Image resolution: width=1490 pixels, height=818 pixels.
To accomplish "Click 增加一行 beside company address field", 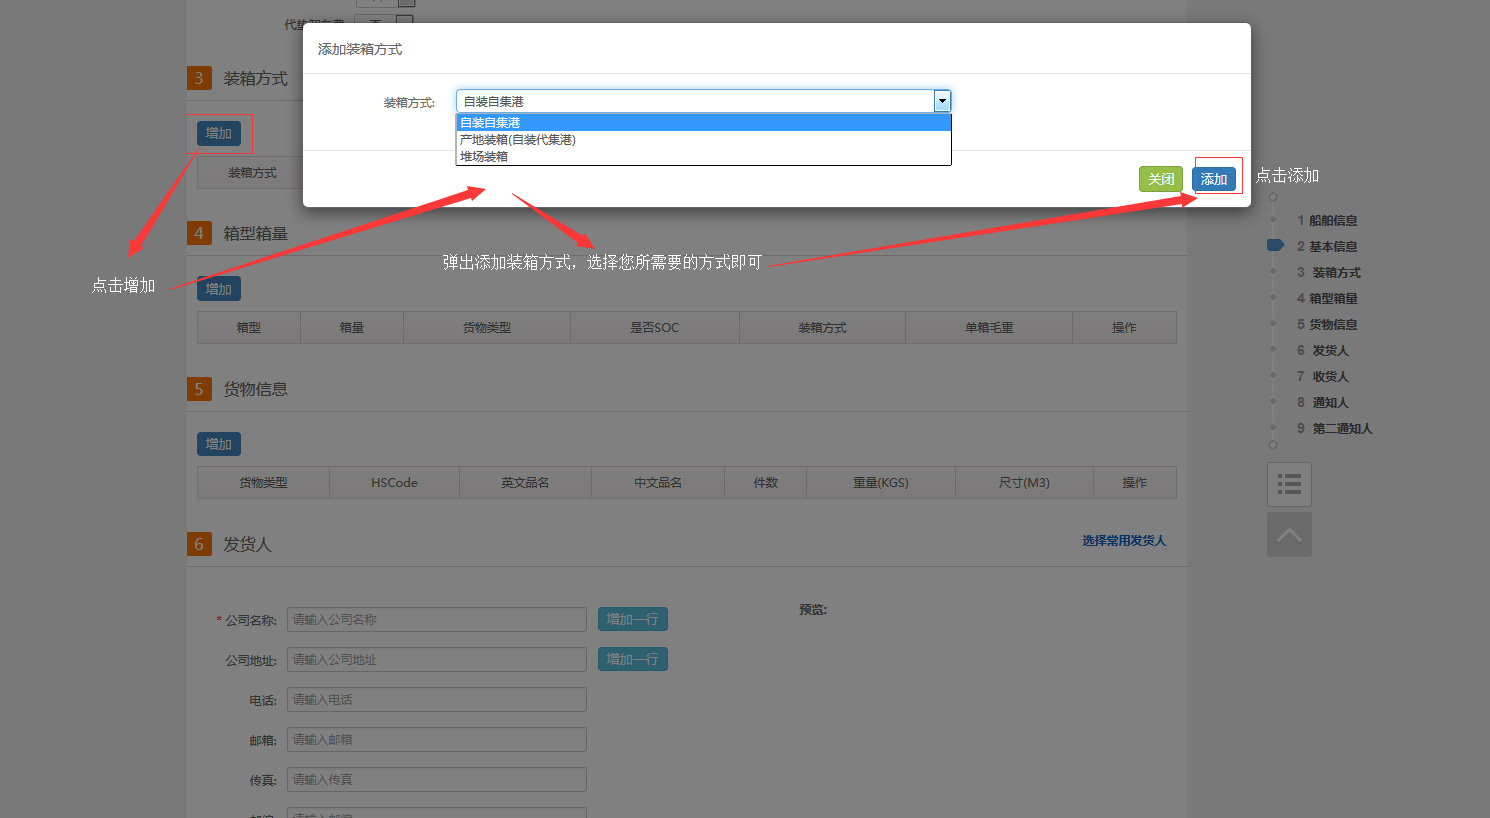I will [632, 659].
